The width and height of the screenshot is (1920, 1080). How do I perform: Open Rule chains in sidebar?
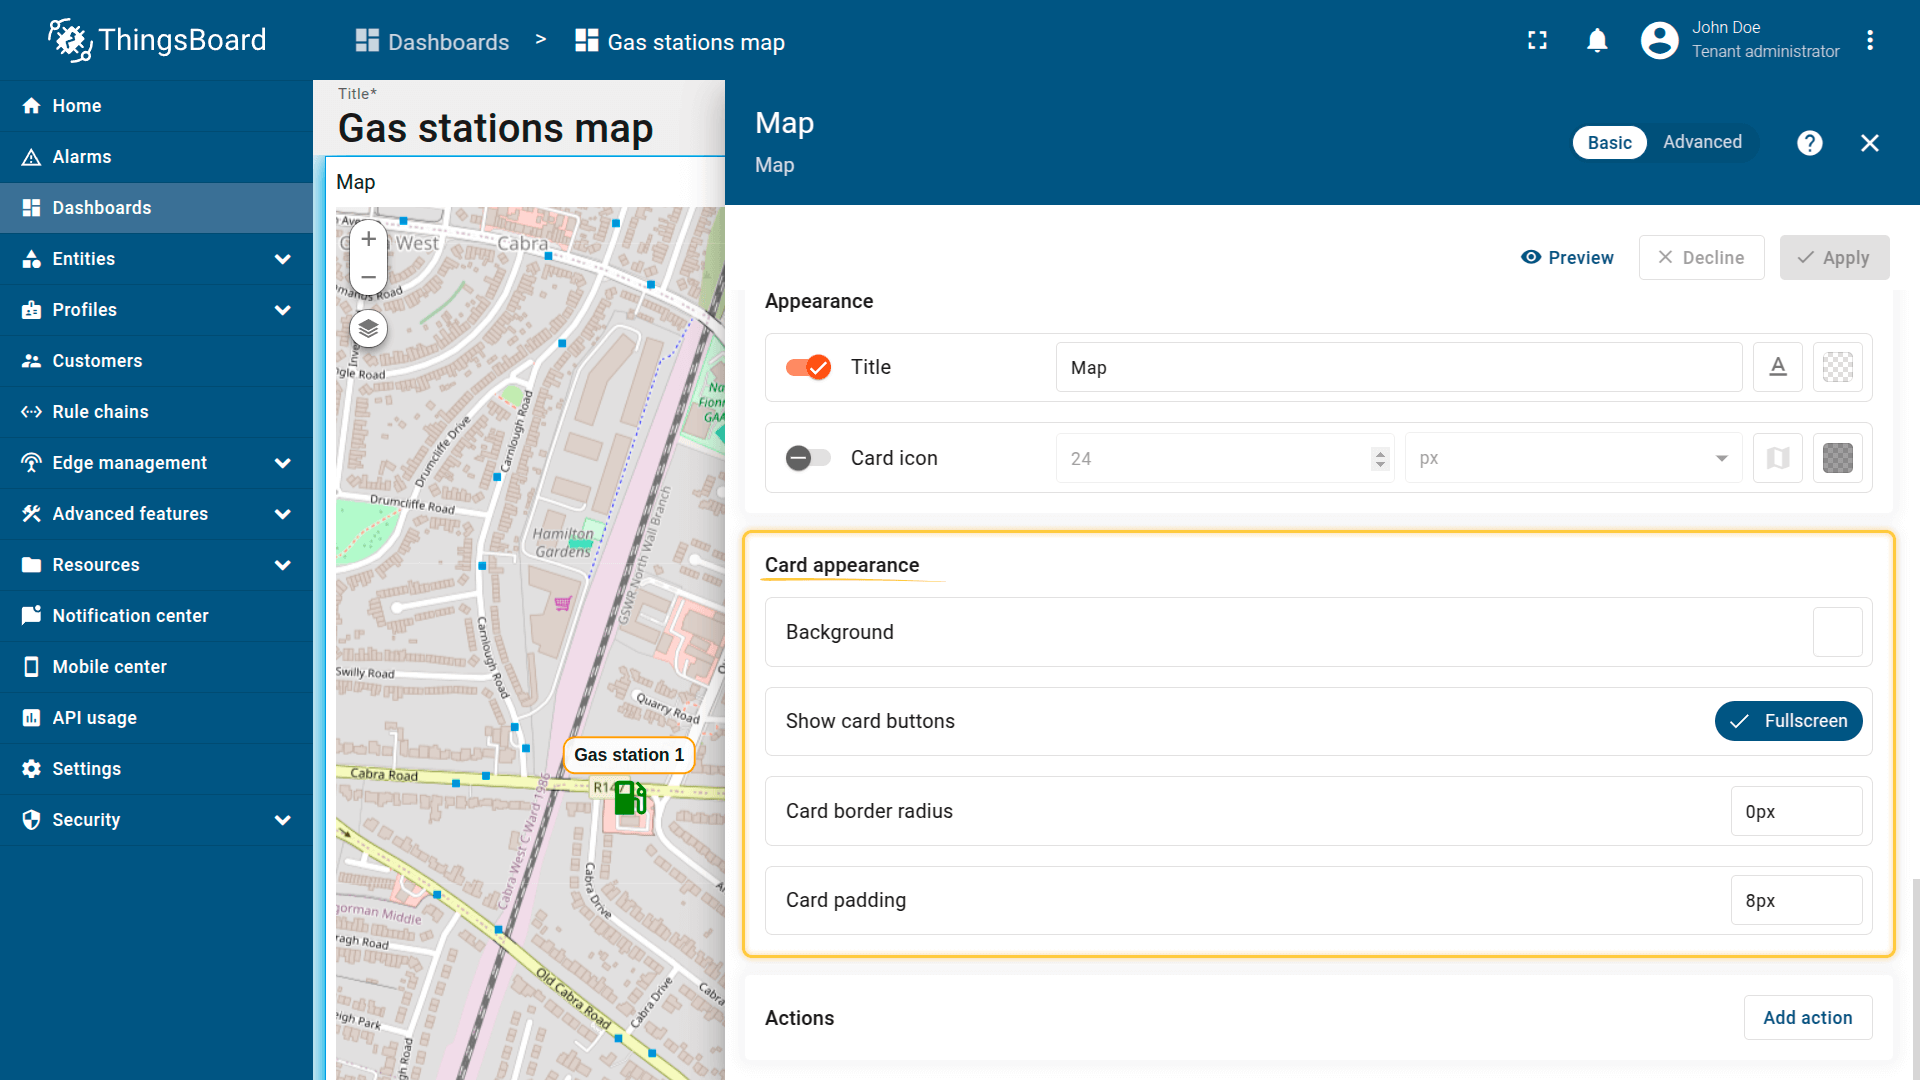(100, 412)
